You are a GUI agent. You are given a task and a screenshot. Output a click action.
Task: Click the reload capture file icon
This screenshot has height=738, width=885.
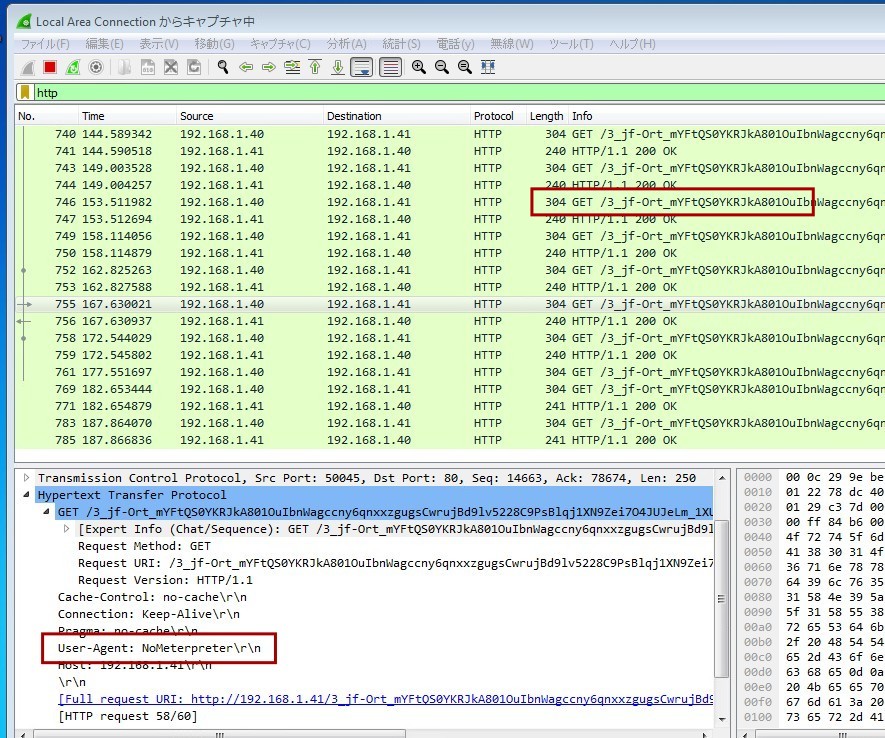click(x=194, y=68)
